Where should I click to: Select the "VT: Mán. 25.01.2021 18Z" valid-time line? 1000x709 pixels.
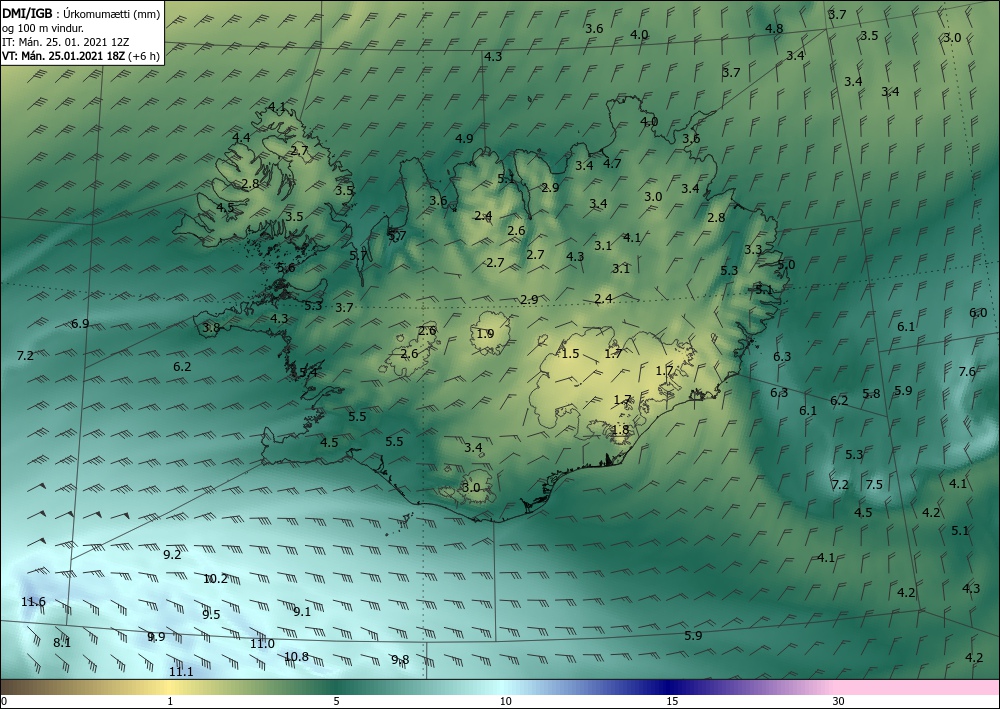click(64, 55)
